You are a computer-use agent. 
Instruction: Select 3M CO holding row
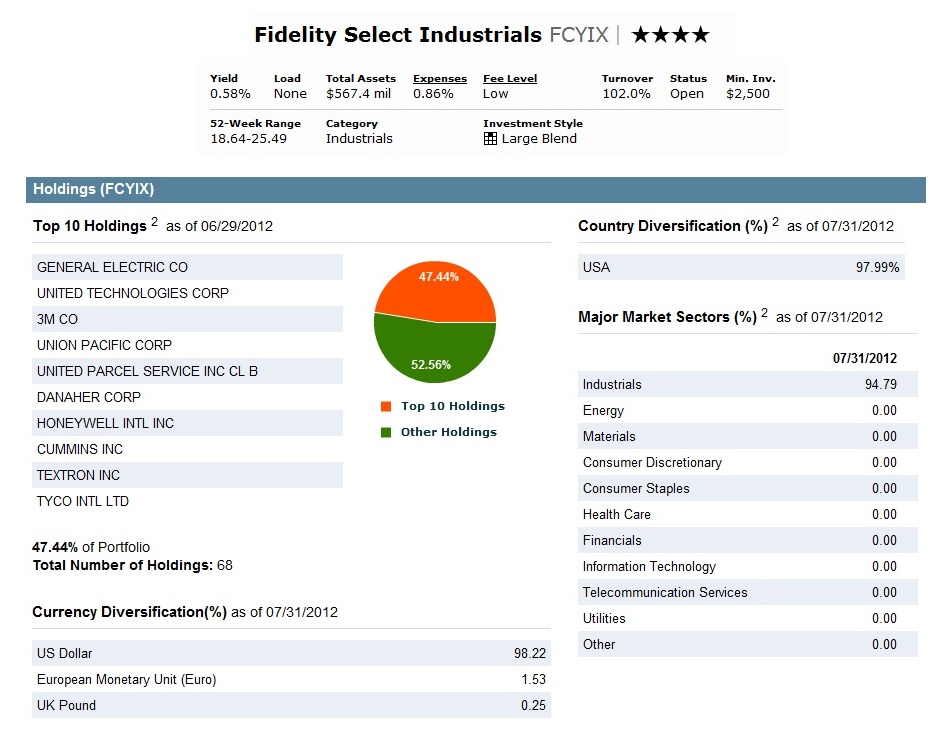[187, 319]
